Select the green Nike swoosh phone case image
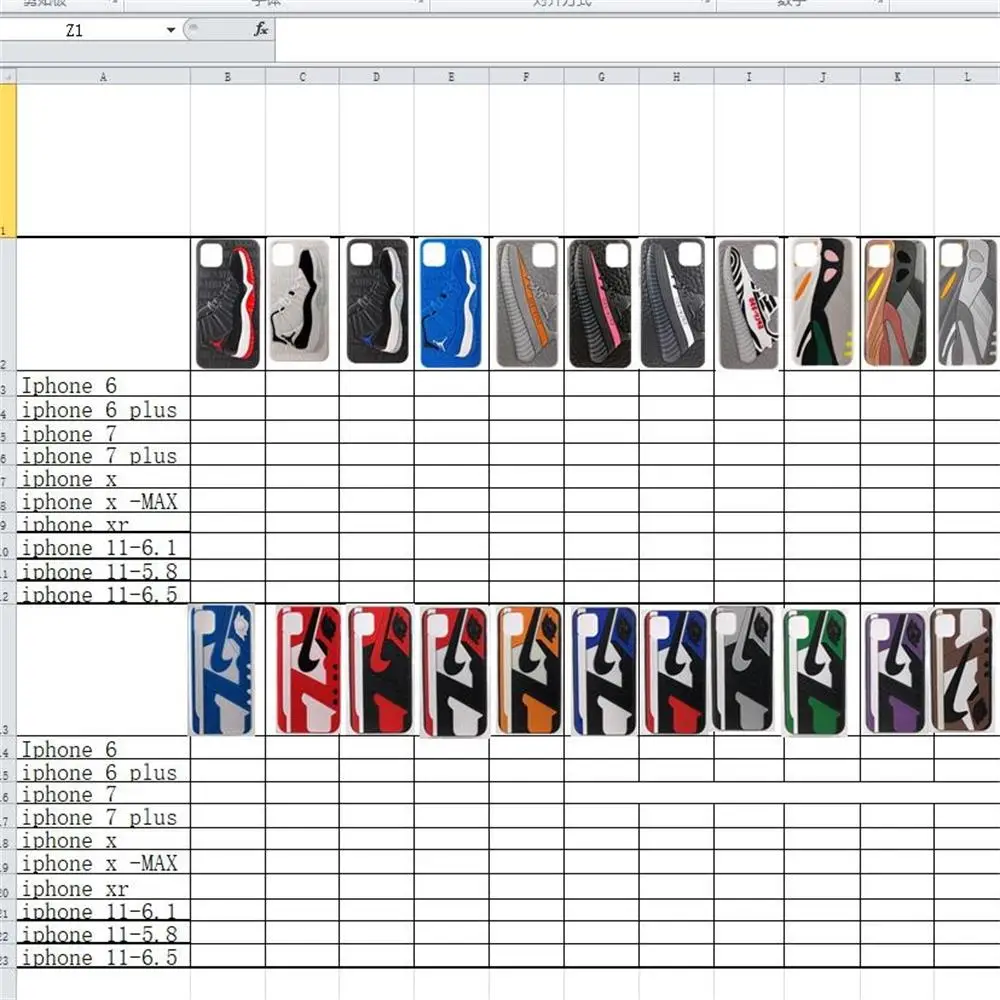The height and width of the screenshot is (1000, 1000). pyautogui.click(x=815, y=671)
